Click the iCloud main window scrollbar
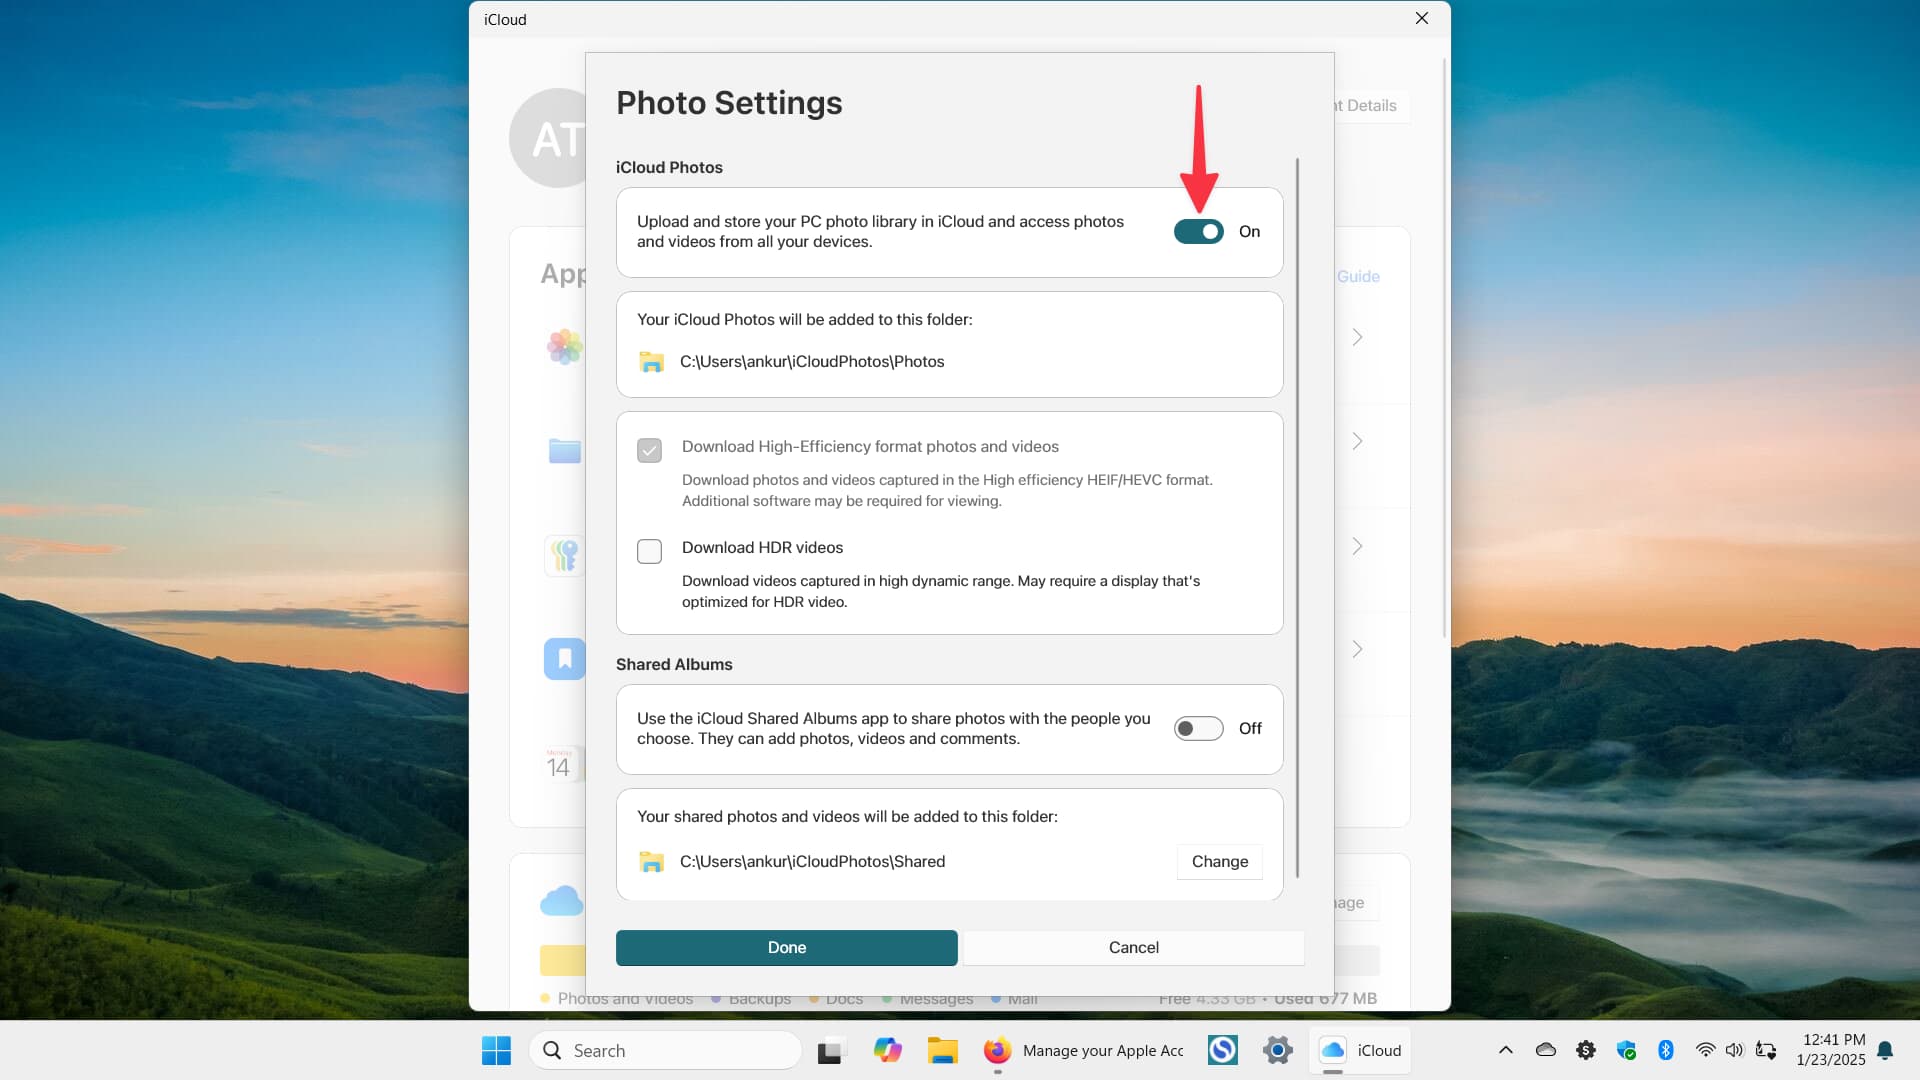1920x1080 pixels. 1444,348
